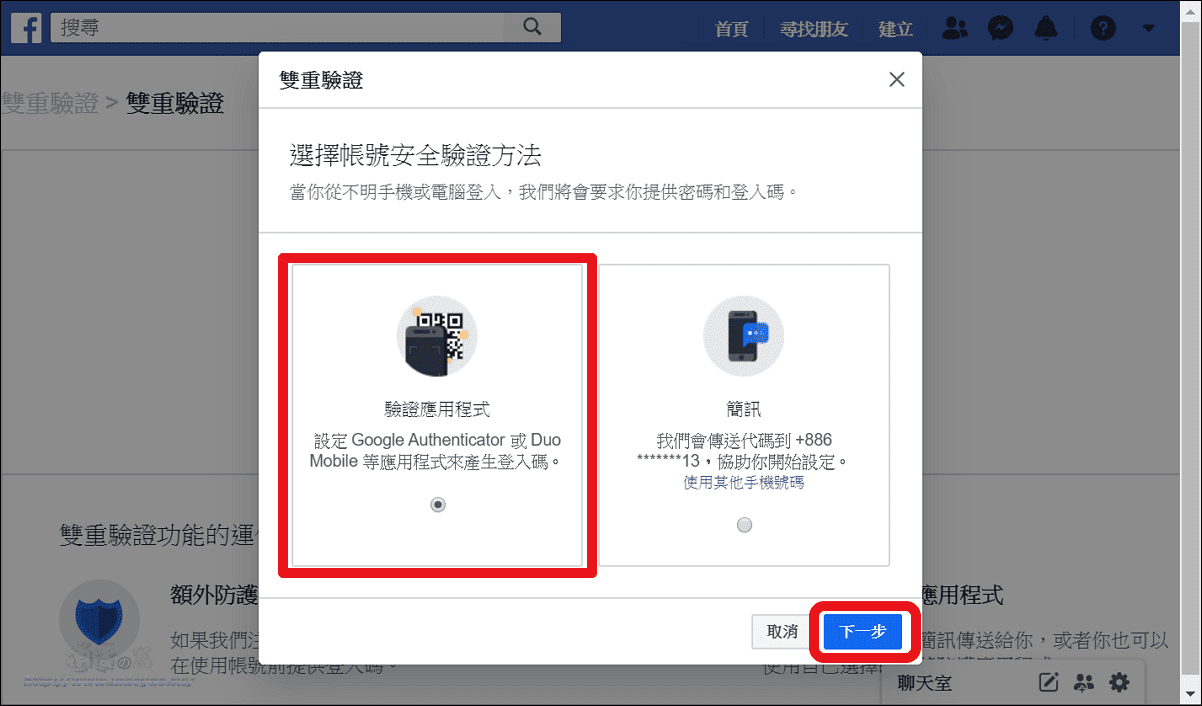The height and width of the screenshot is (706, 1202).
Task: Click 建立 in top navigation
Action: tap(895, 28)
